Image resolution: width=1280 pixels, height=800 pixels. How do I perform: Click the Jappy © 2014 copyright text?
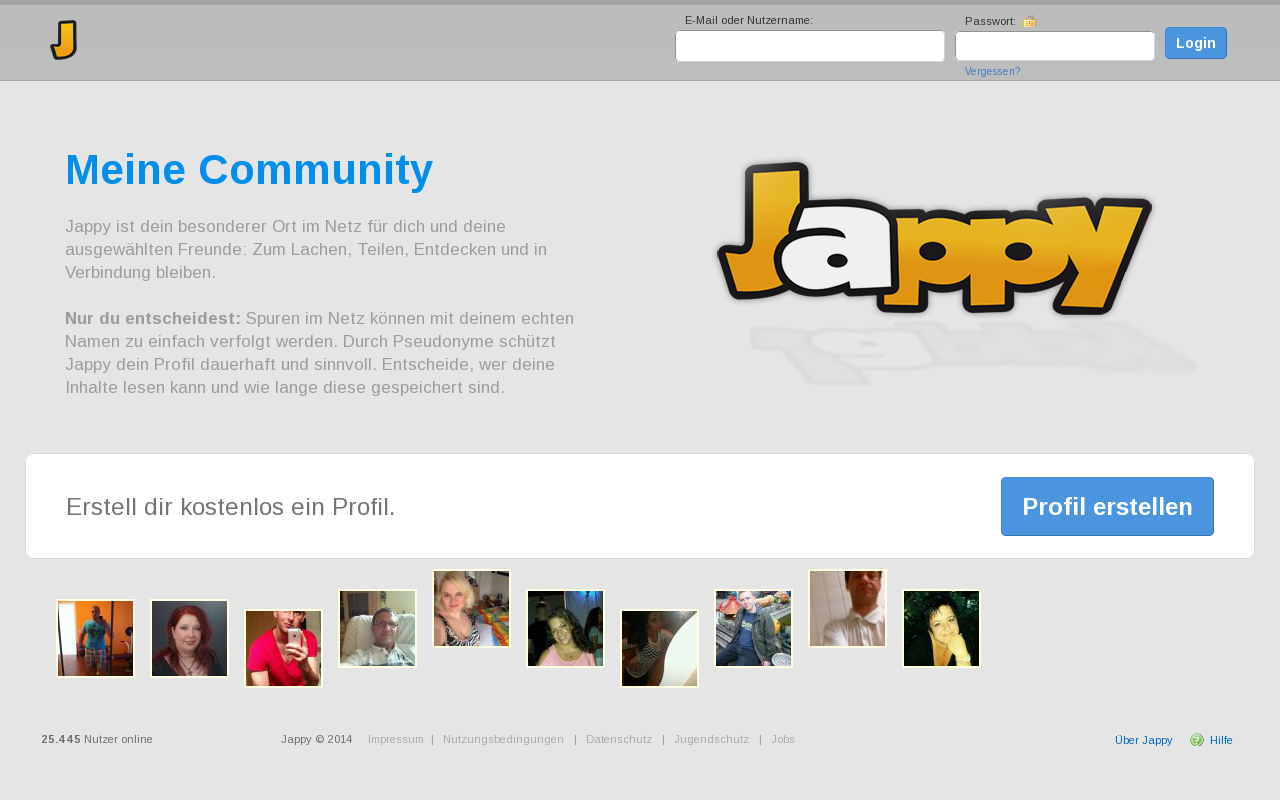point(316,739)
